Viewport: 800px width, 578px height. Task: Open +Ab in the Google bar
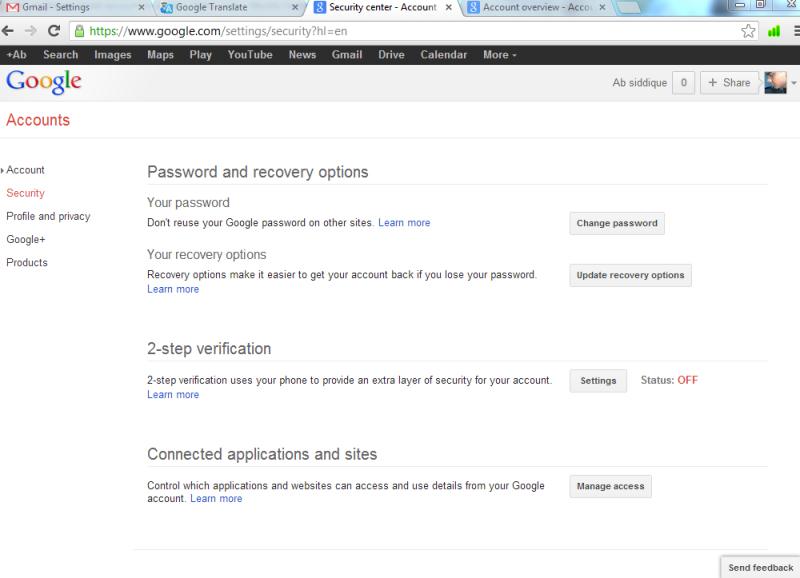click(x=16, y=55)
